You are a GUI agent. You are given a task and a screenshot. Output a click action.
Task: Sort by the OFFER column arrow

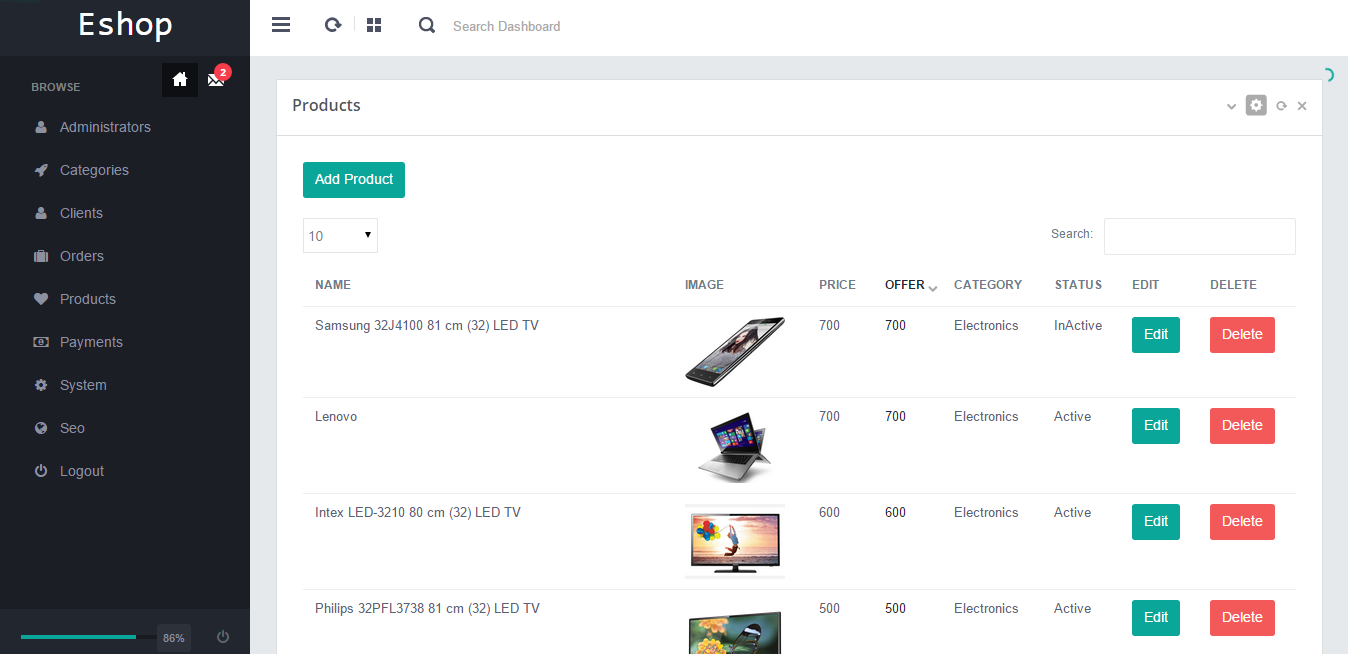click(x=933, y=288)
